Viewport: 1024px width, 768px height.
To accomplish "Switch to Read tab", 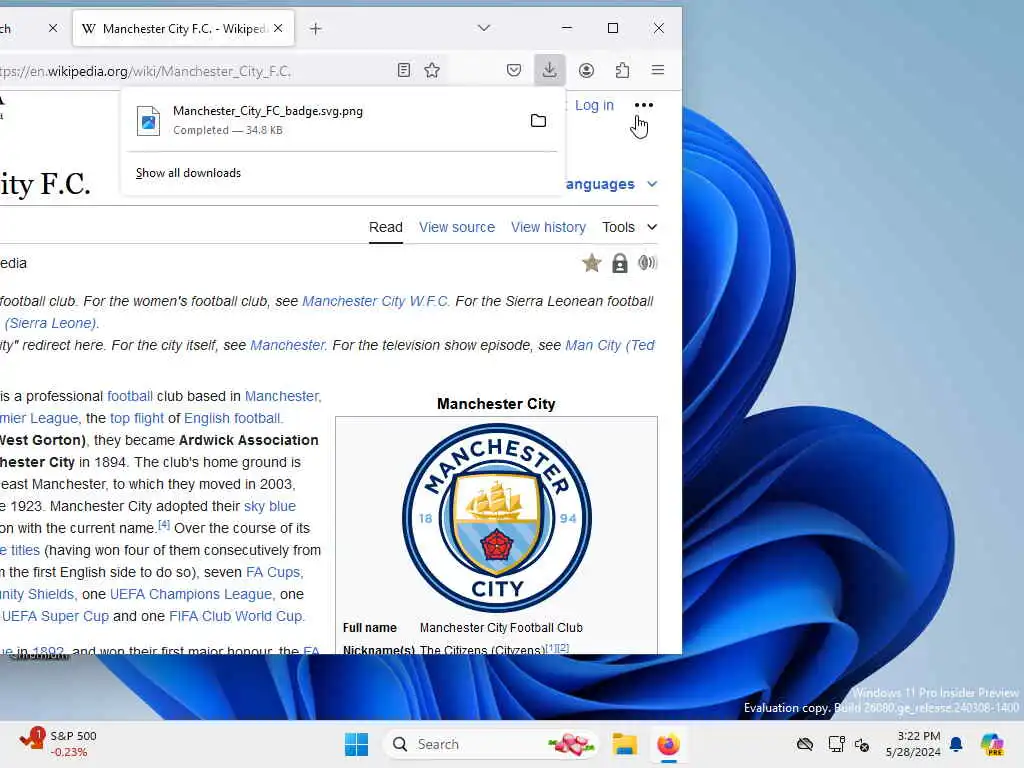I will [385, 227].
